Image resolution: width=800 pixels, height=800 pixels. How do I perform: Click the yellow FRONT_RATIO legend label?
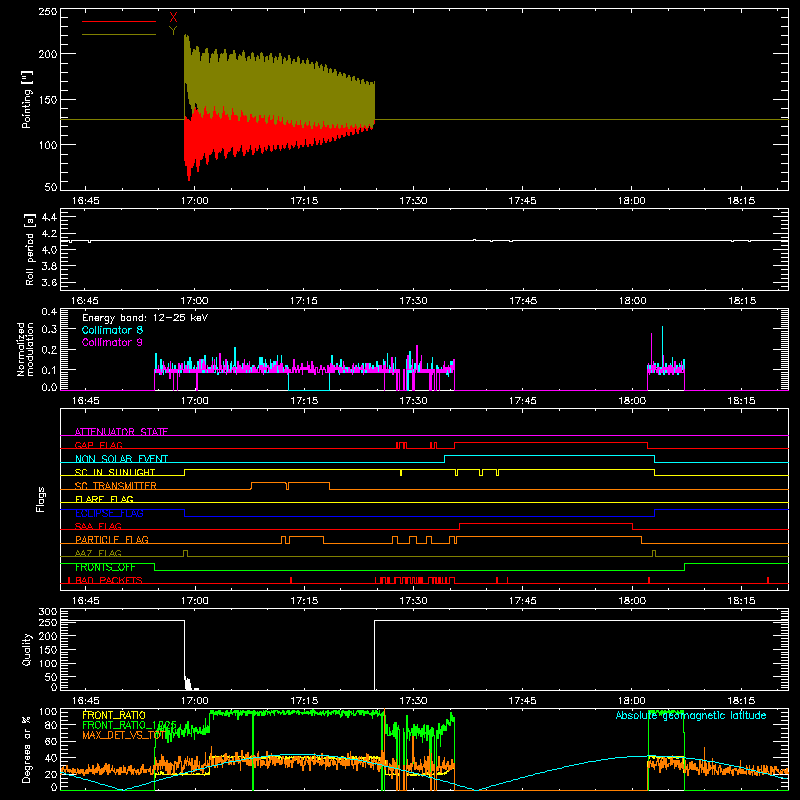tap(114, 715)
